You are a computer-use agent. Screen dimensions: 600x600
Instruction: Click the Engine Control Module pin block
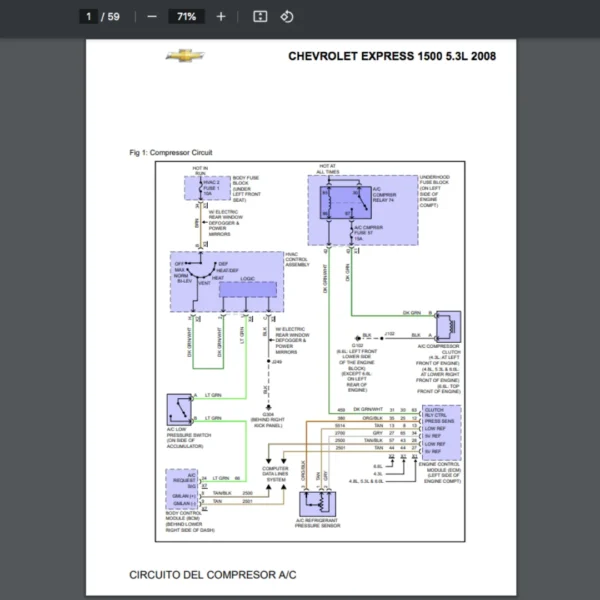click(442, 428)
